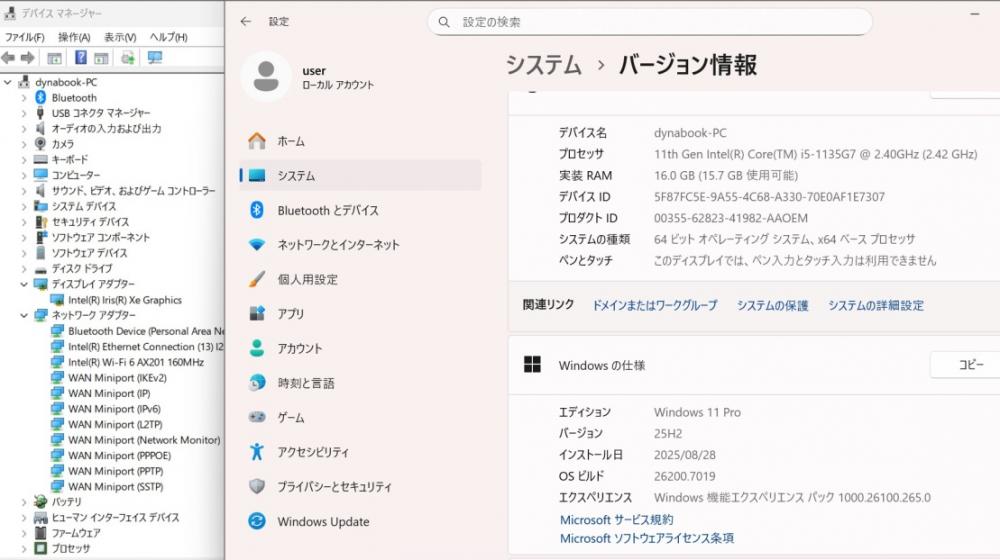The height and width of the screenshot is (560, 1000).
Task: Collapse the ディスプレイ アダプター category
Action: tap(24, 284)
